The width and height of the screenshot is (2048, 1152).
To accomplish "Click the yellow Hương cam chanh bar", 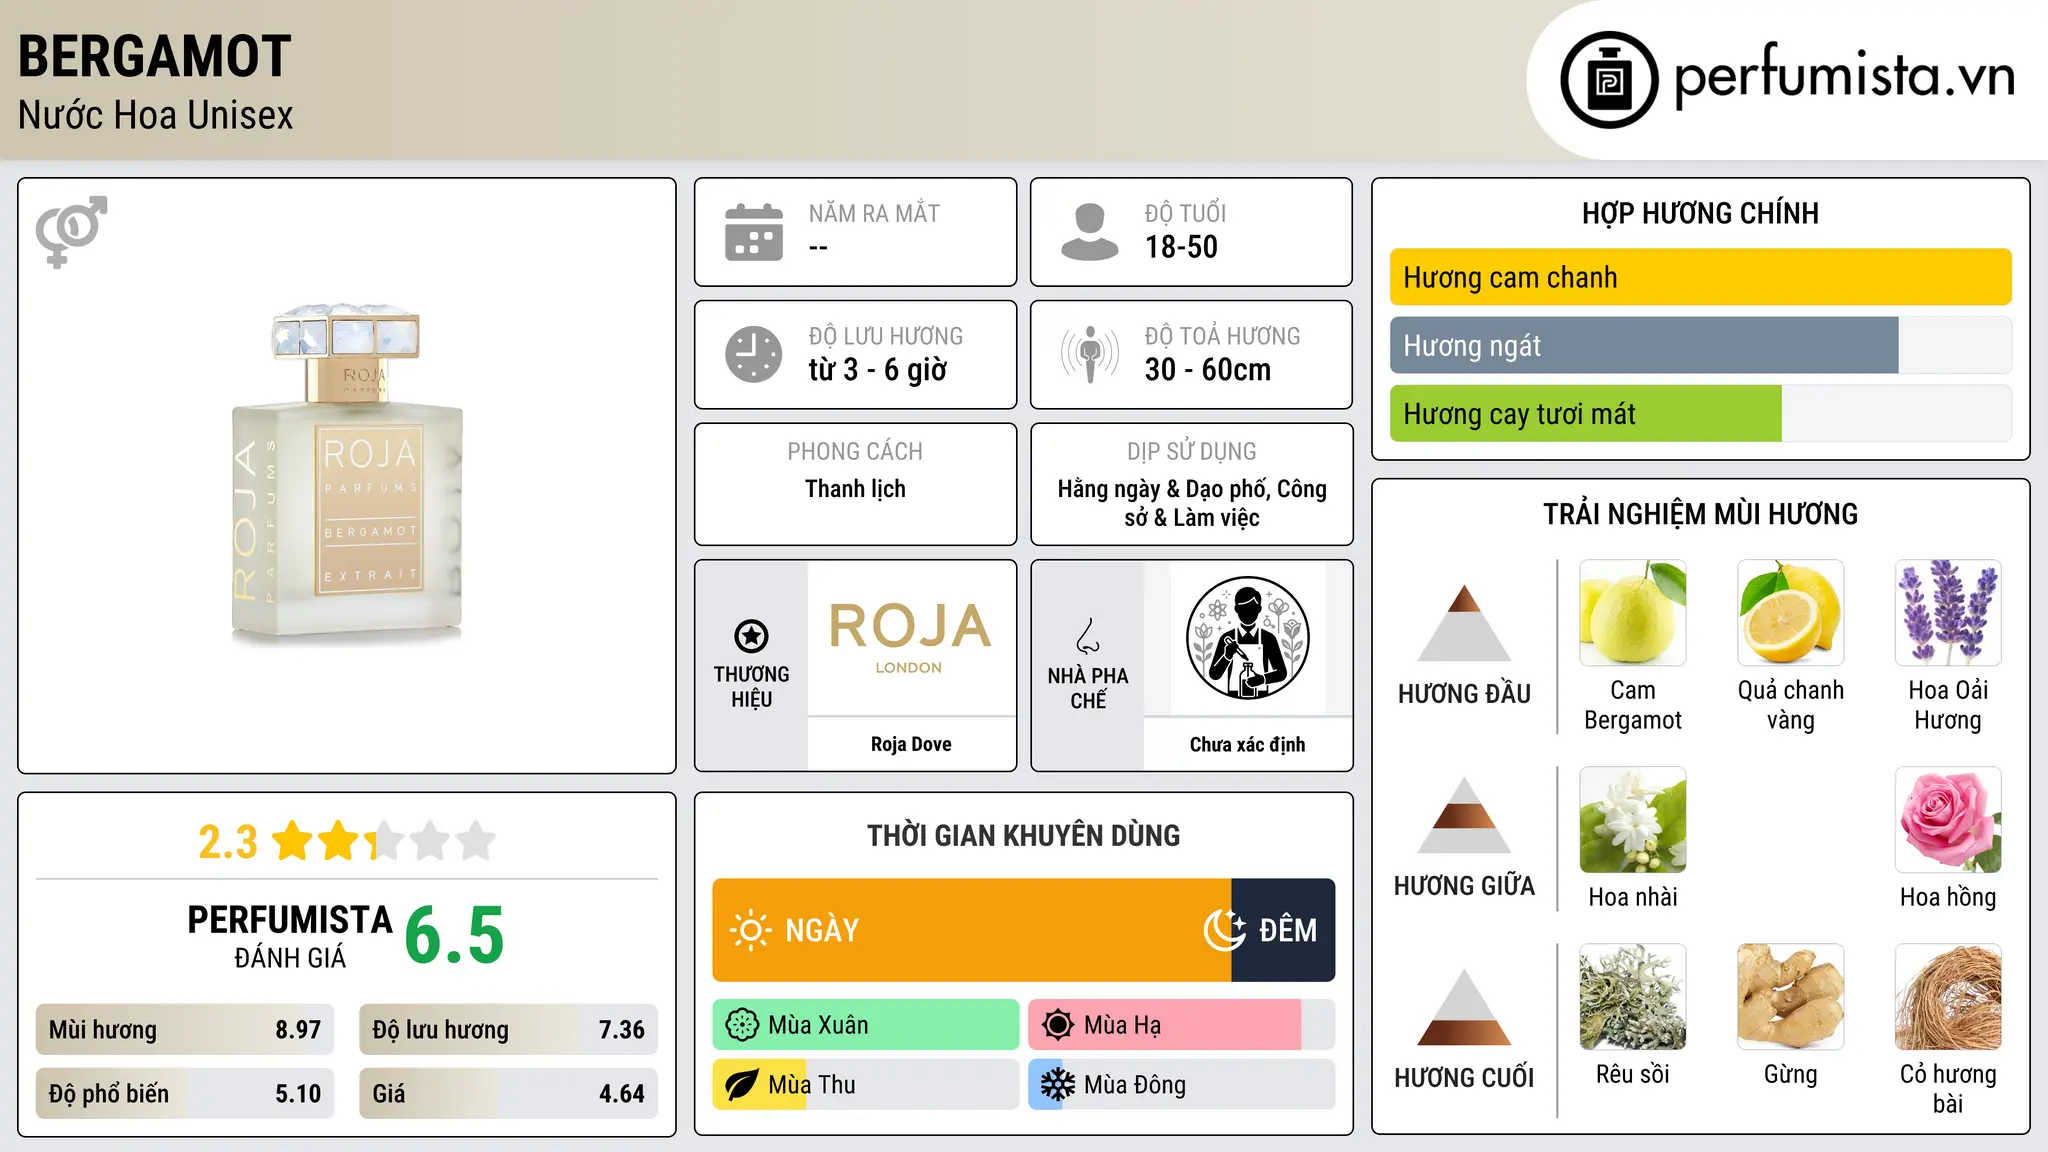I will 1700,277.
